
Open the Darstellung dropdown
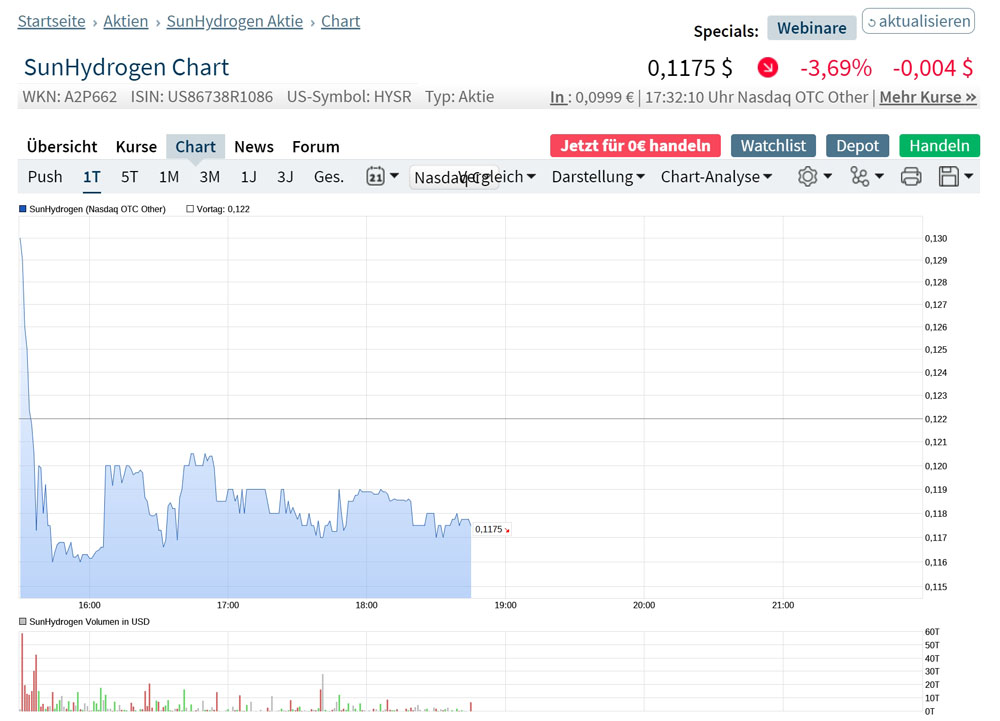(x=598, y=177)
